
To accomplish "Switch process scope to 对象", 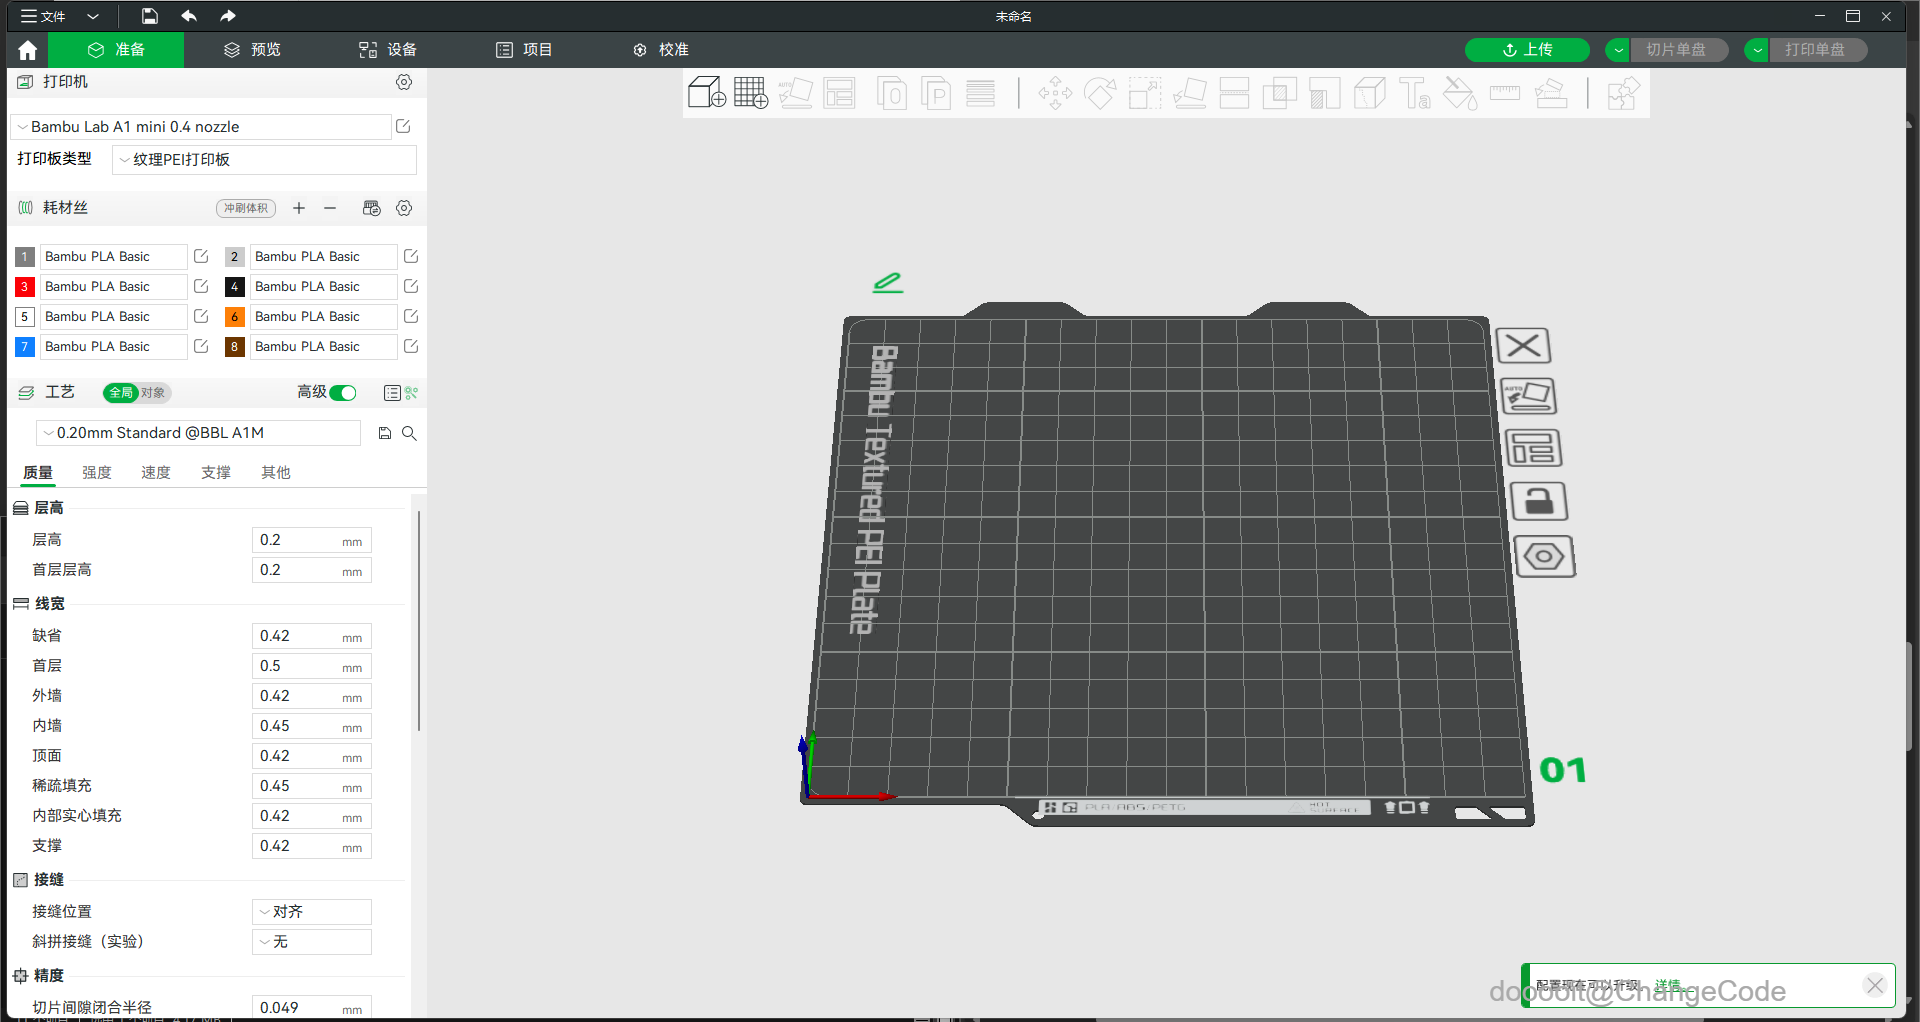I will point(153,393).
